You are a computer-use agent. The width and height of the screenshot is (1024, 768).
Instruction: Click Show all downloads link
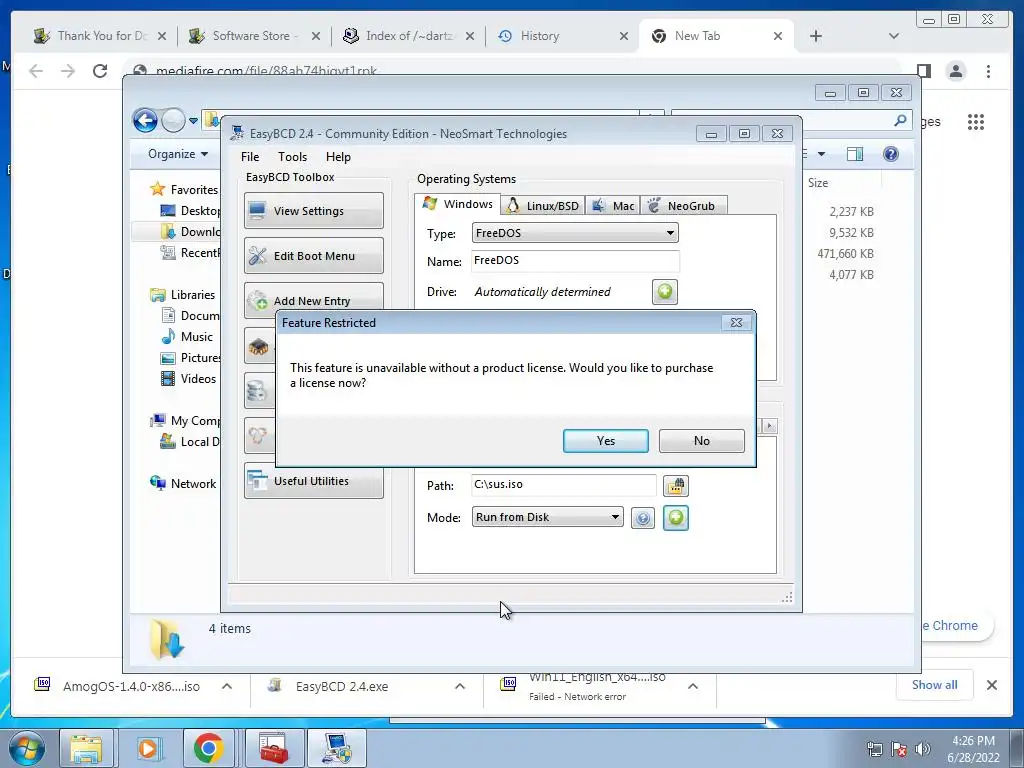coord(935,684)
